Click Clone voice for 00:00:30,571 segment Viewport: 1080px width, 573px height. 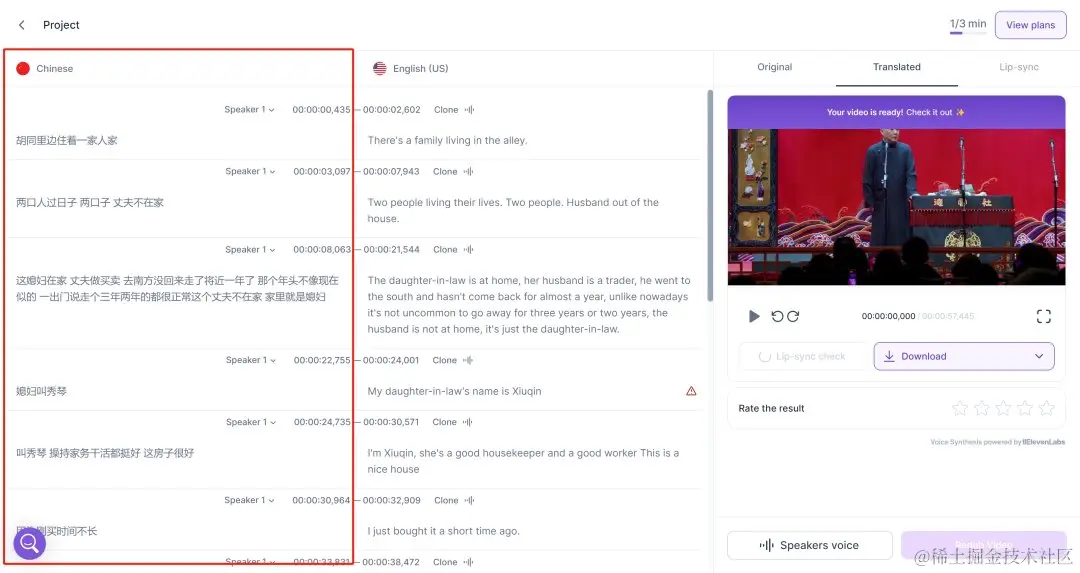pos(453,422)
